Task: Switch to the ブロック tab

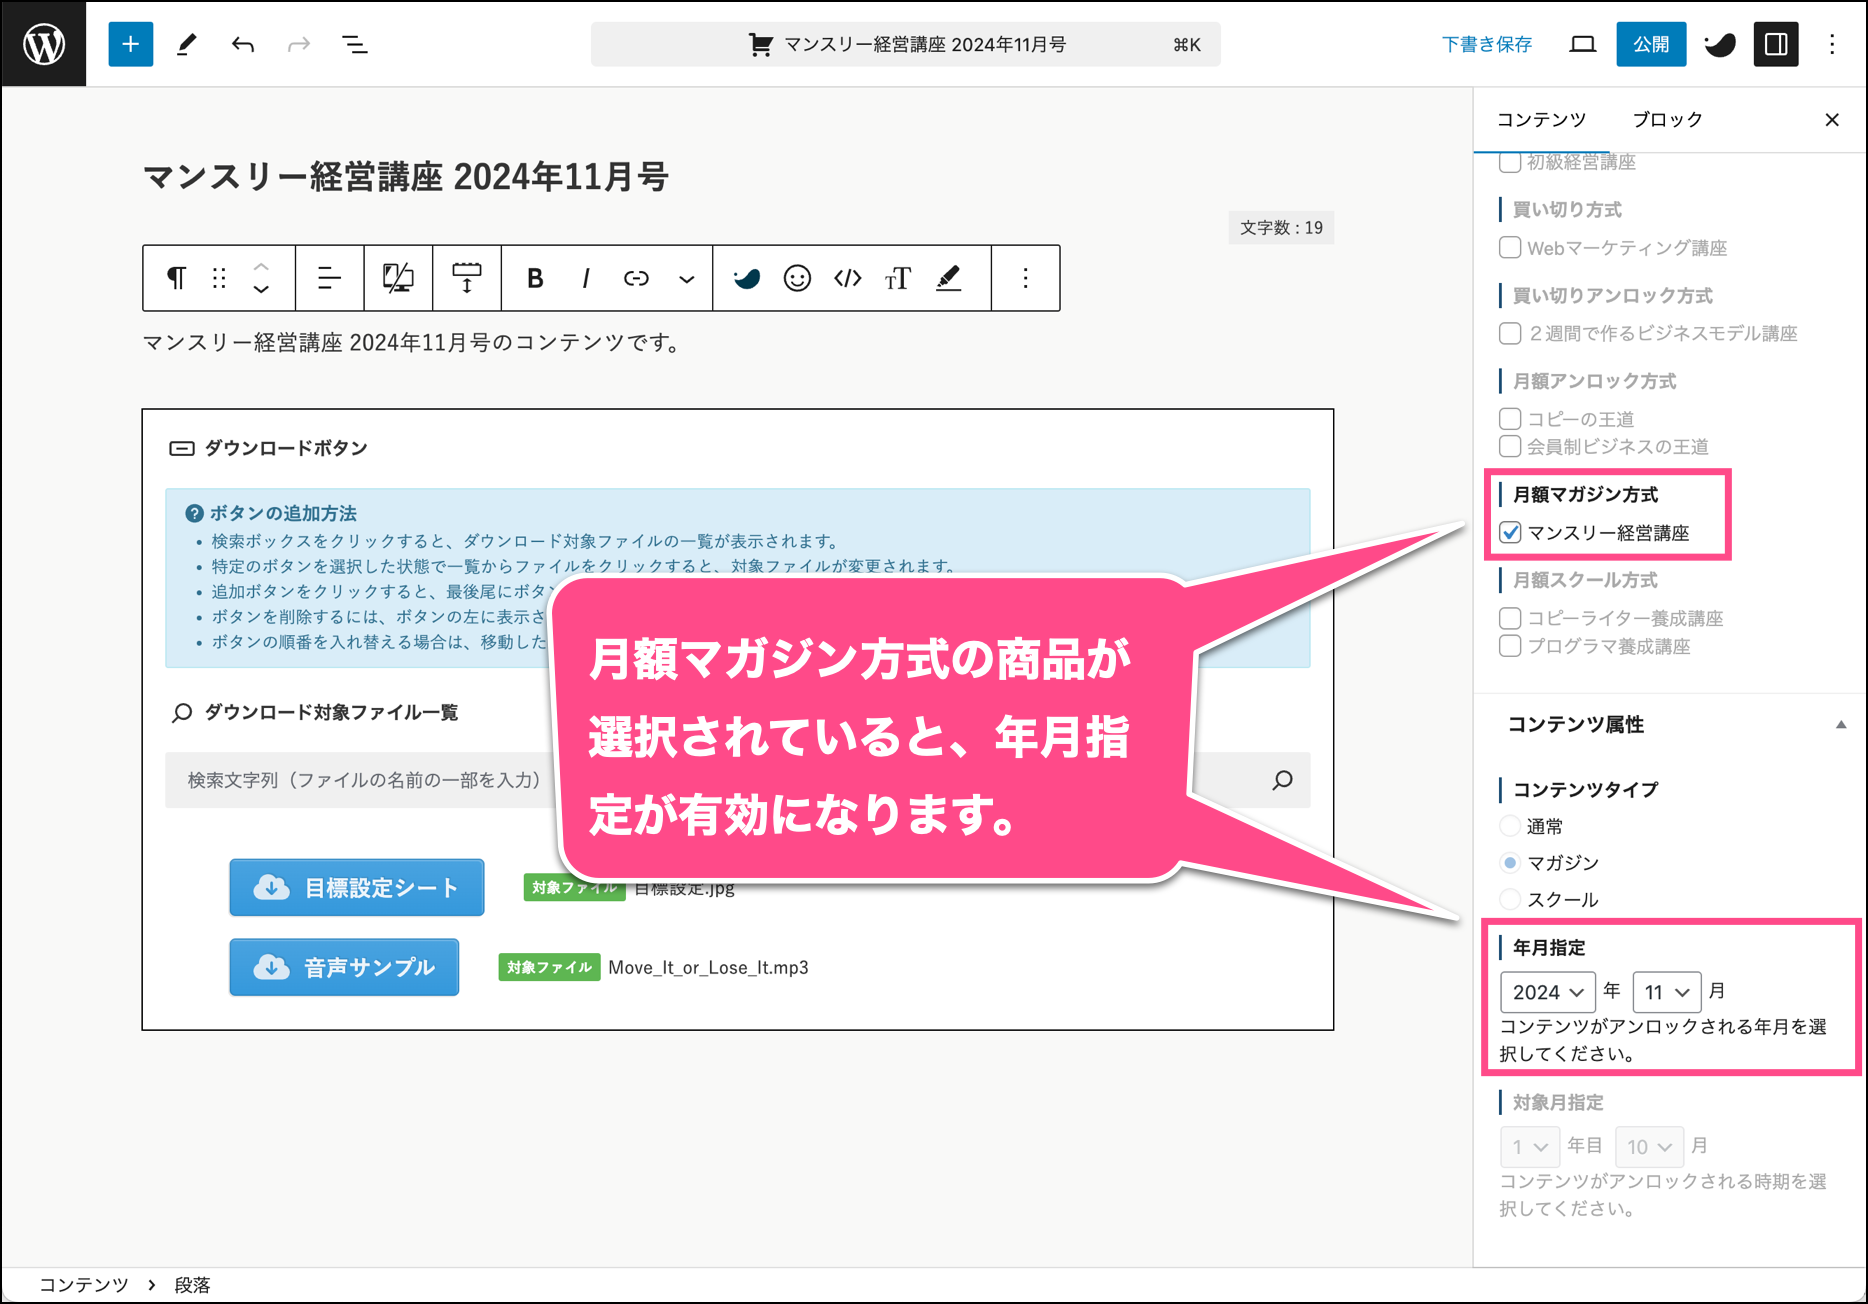Action: pos(1667,120)
